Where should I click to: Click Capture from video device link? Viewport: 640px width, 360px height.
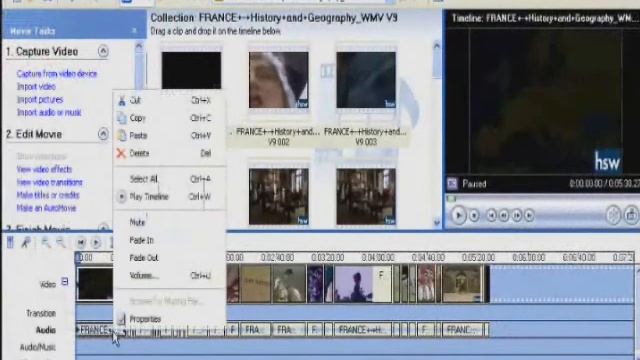coord(57,74)
